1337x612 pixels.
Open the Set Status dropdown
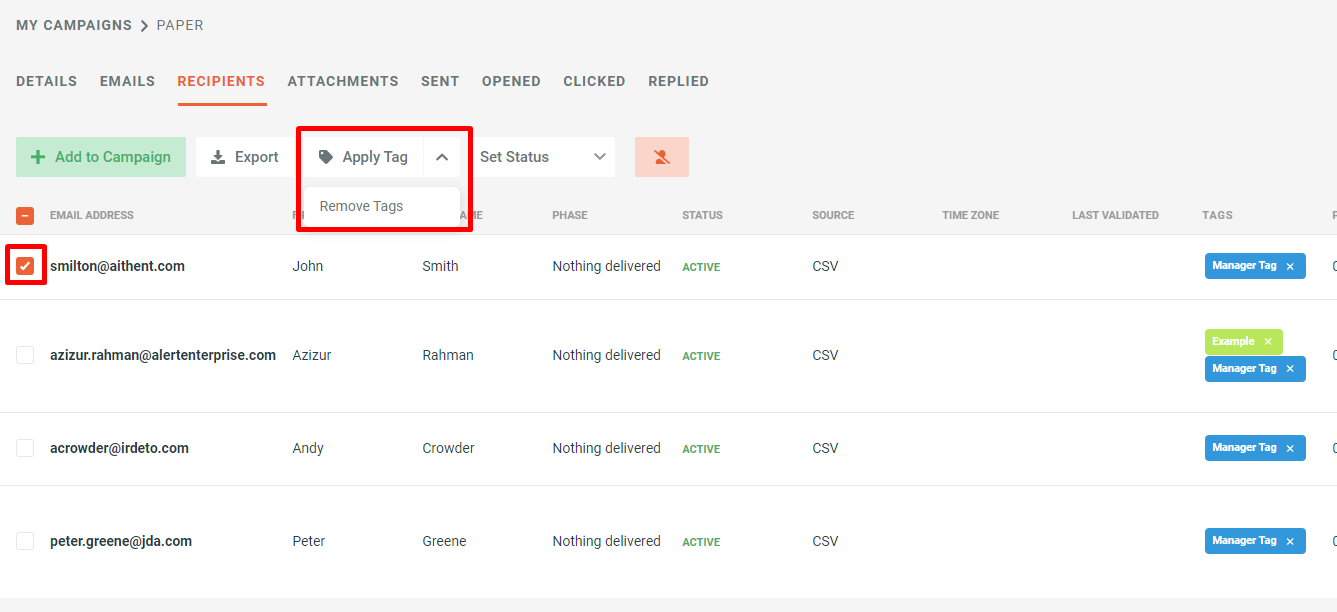click(540, 156)
